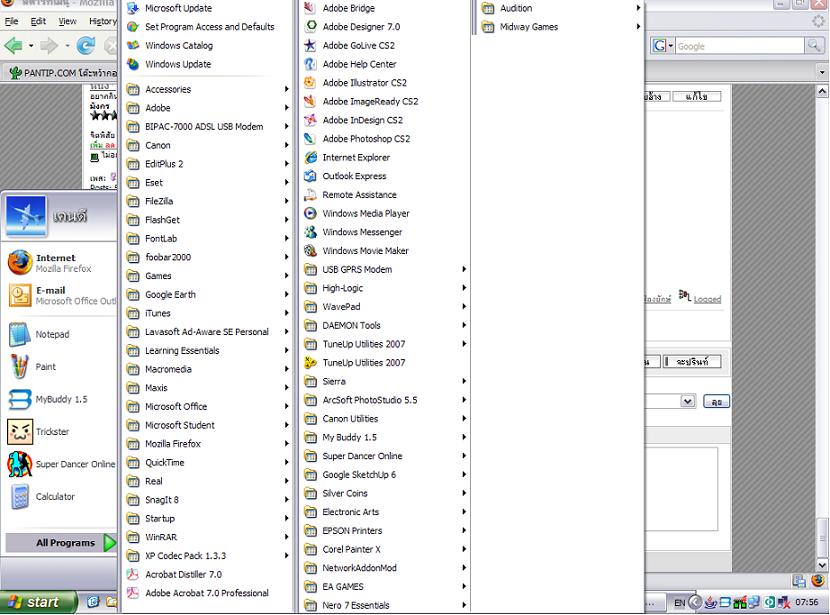Open the History menu in Firefox
The width and height of the screenshot is (830, 615).
[102, 21]
